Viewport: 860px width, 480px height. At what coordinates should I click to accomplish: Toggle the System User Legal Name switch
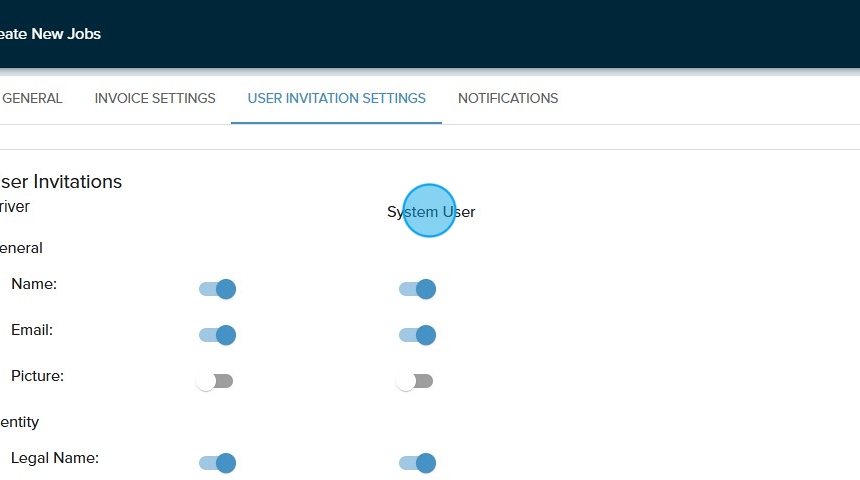[417, 463]
